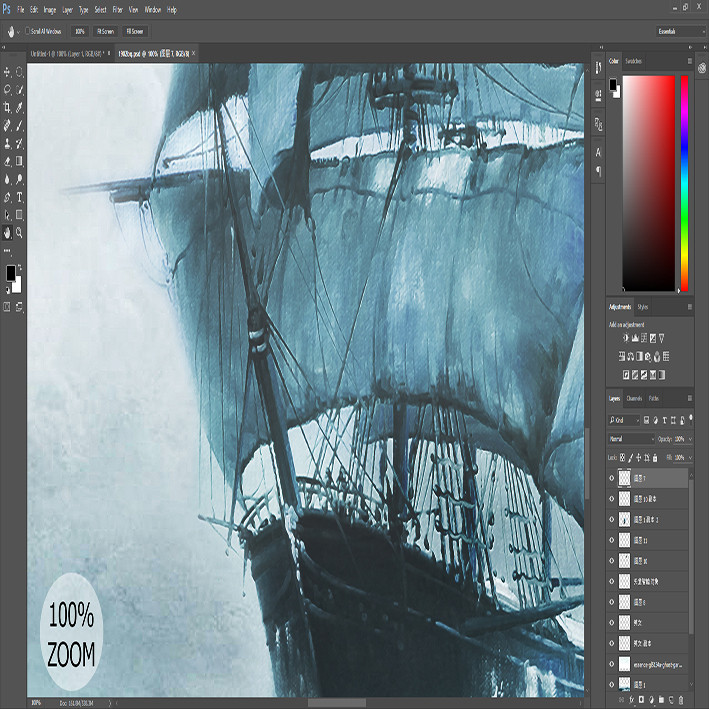Create new group folder icon in Layers
Viewport: 709px width, 709px height.
coord(662,700)
